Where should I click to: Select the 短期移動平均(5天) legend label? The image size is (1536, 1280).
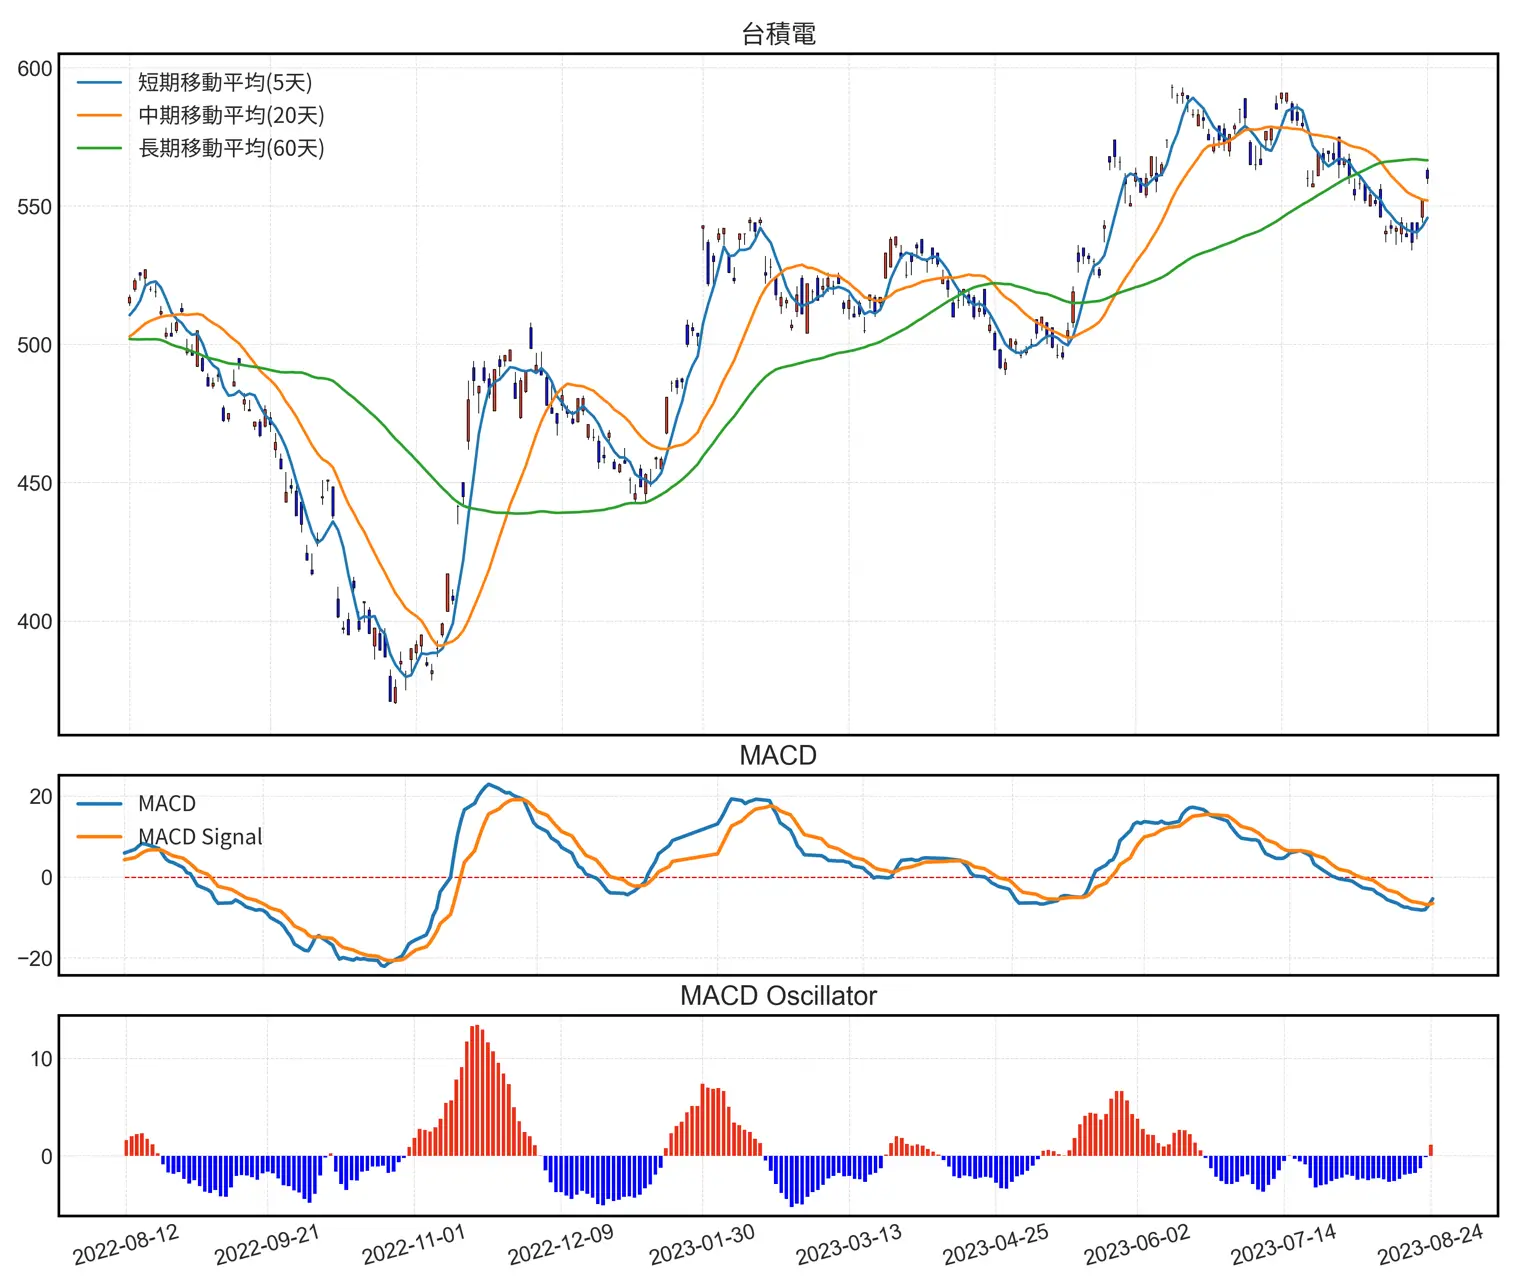pyautogui.click(x=225, y=83)
